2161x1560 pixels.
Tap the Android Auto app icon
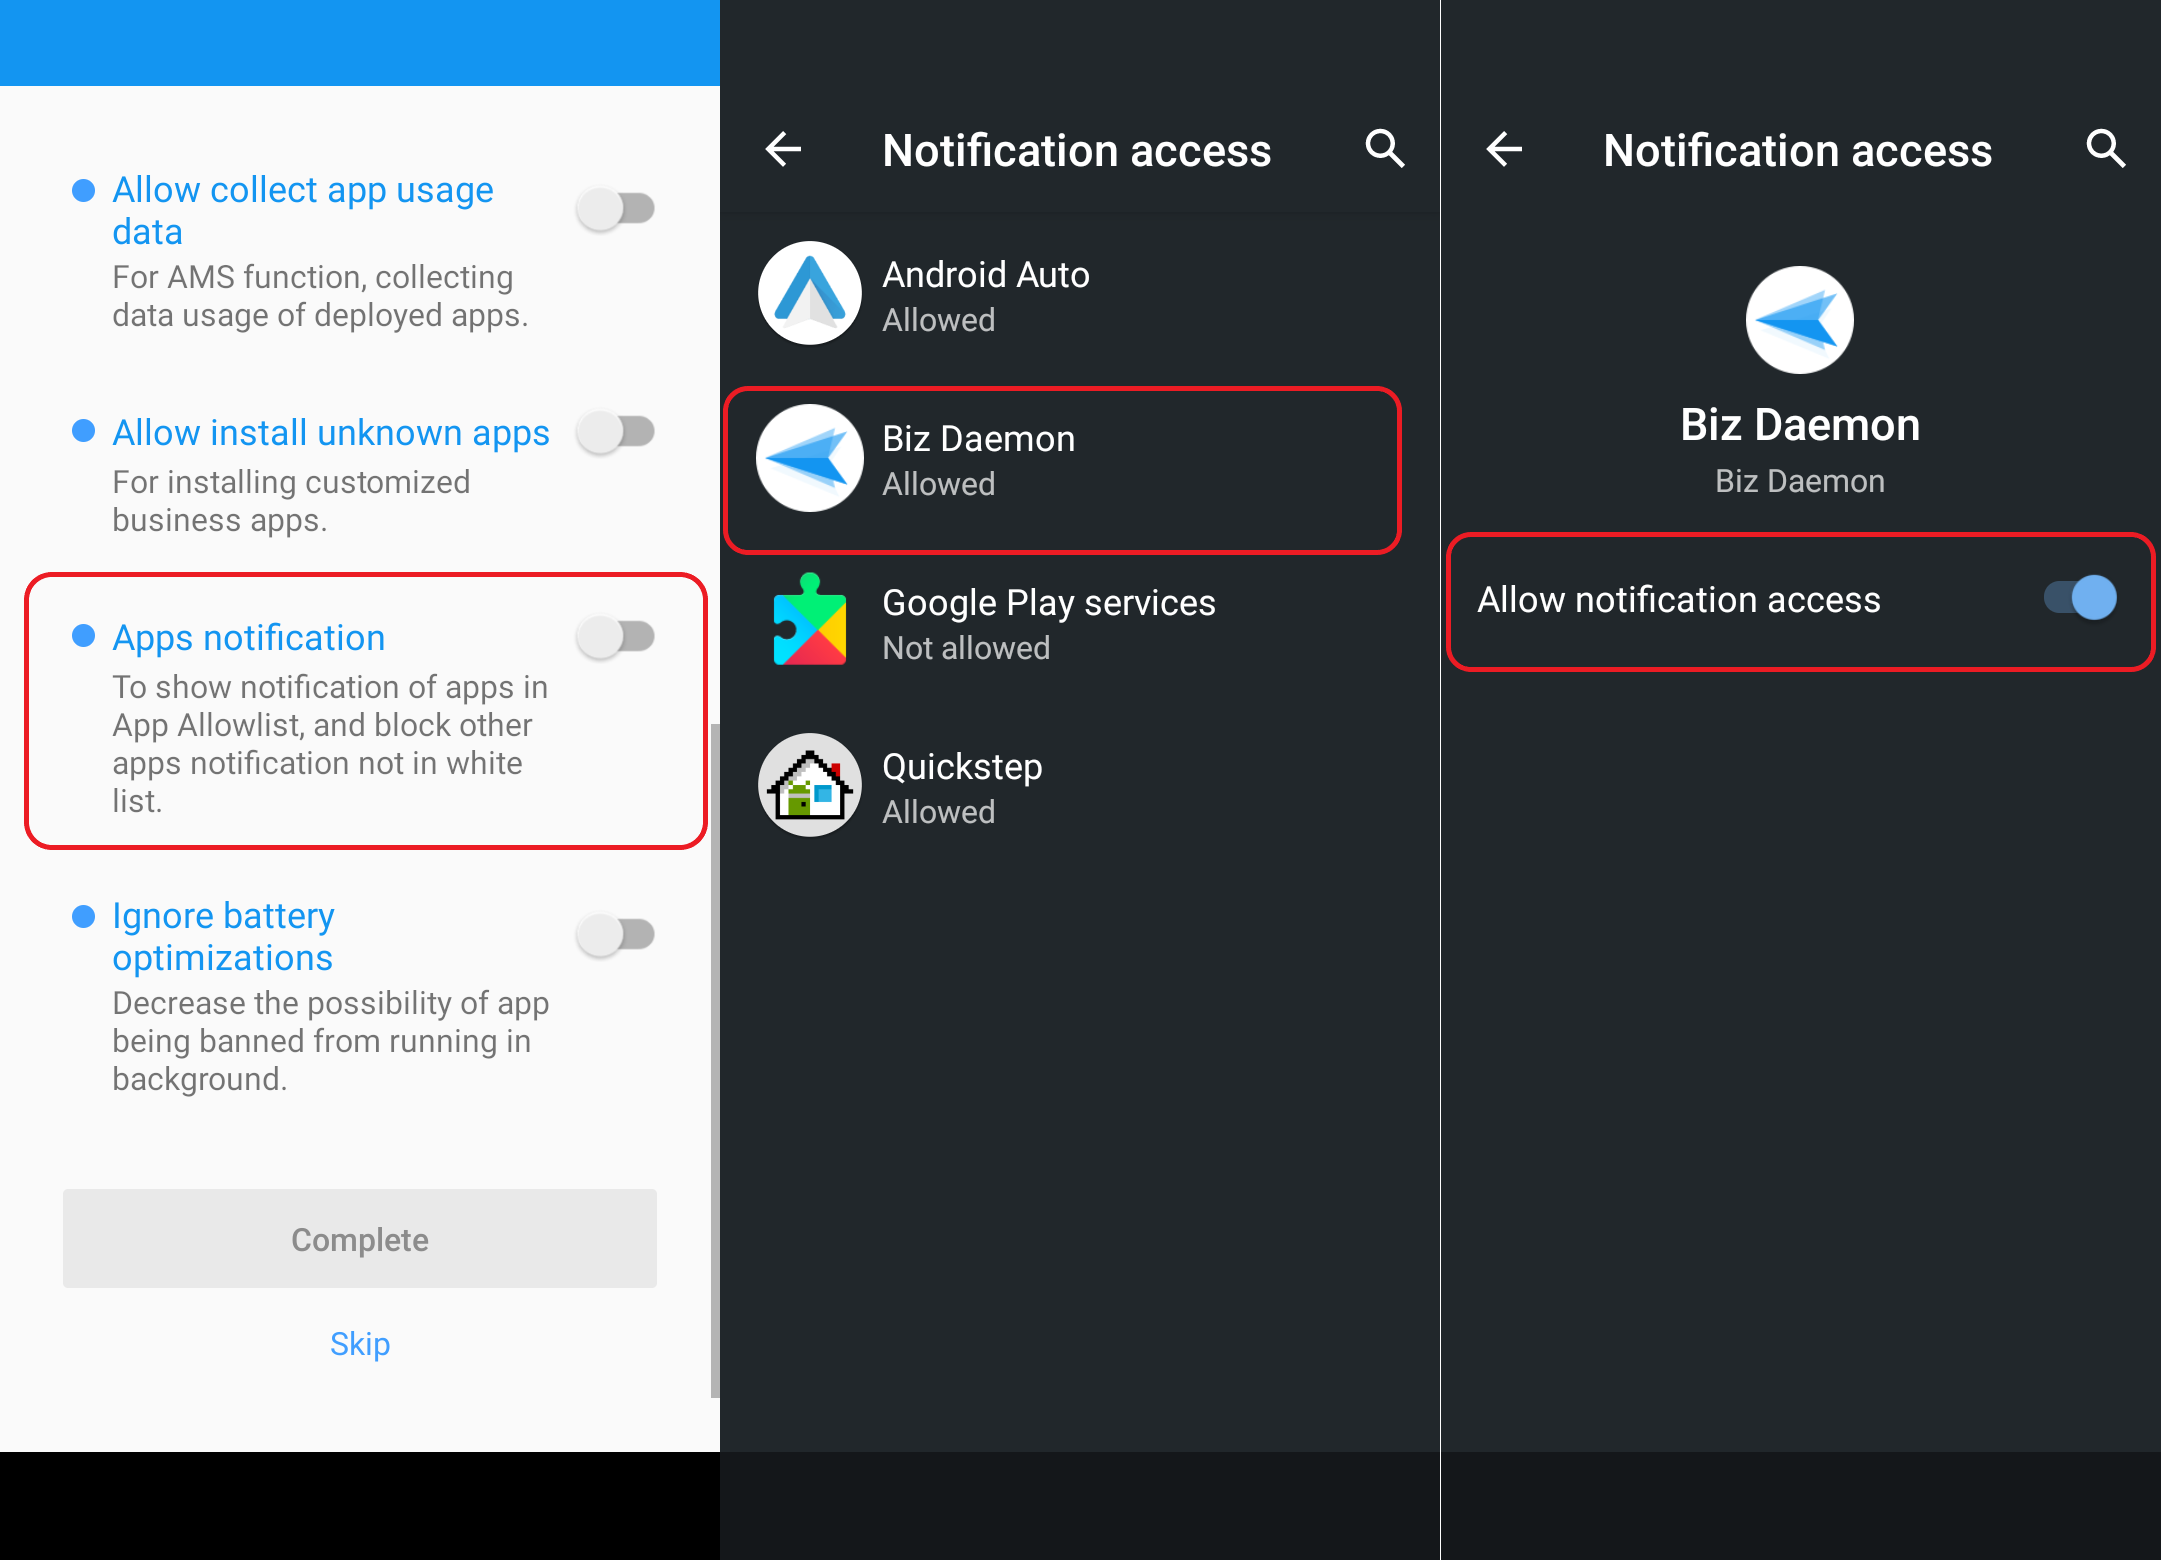[810, 293]
